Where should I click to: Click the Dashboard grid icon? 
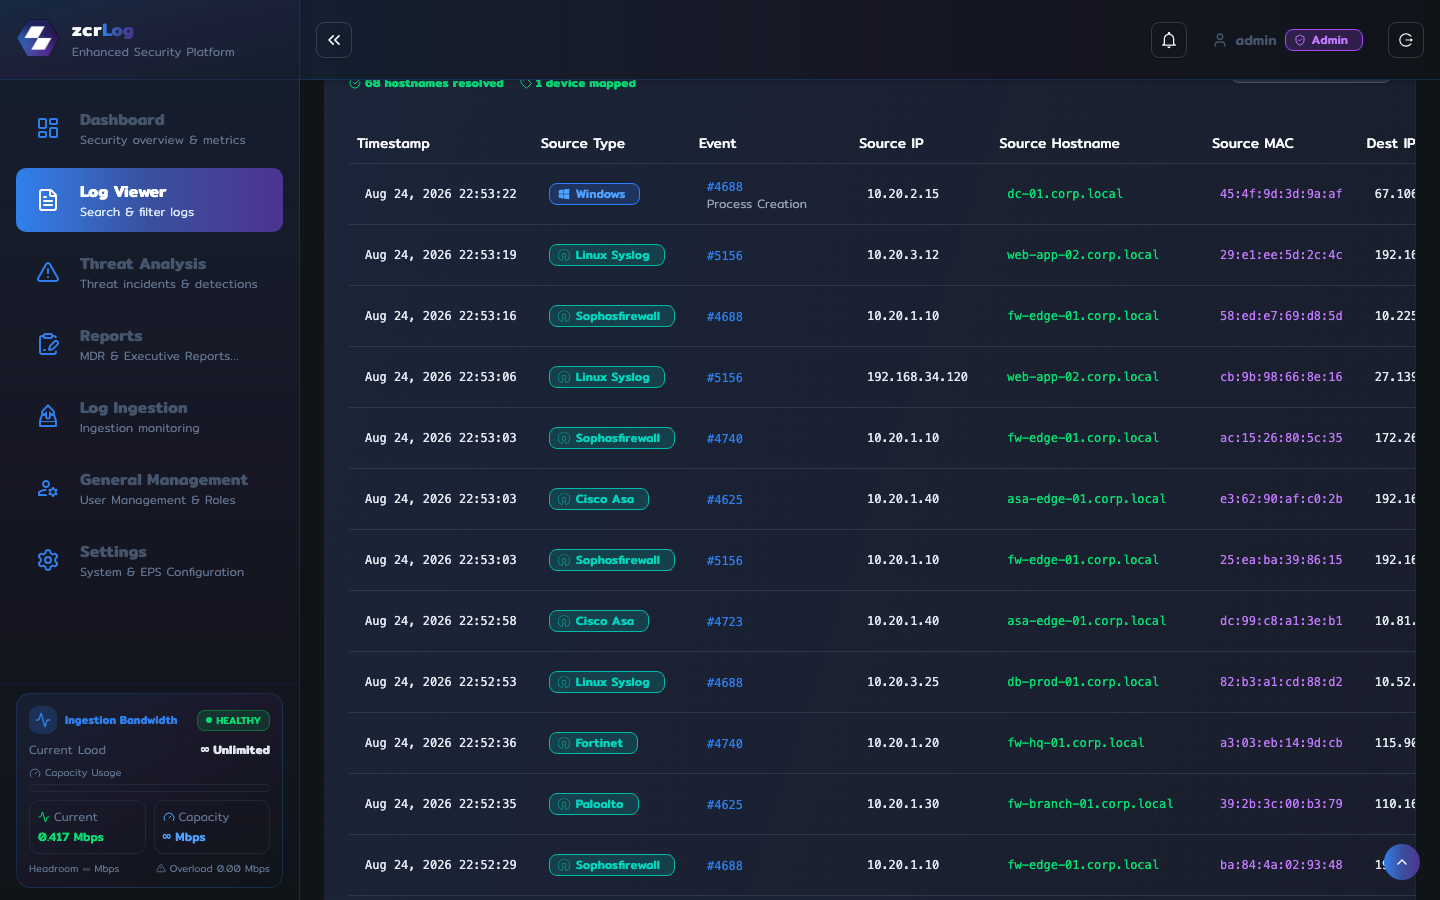point(48,128)
